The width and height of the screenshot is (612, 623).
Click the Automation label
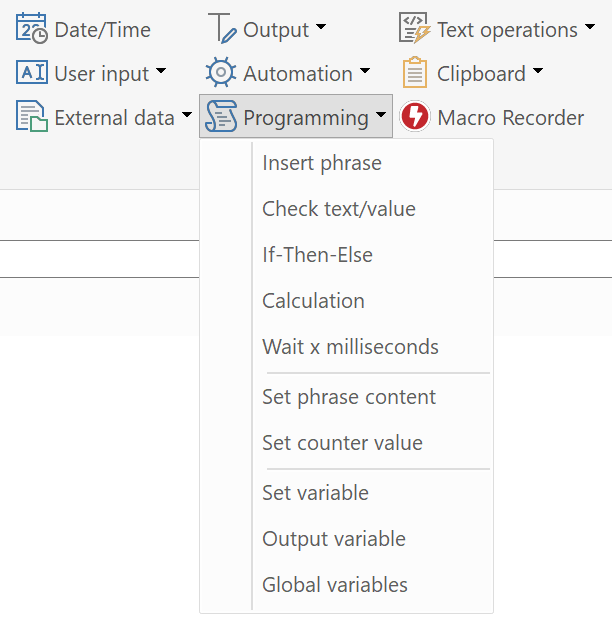point(298,74)
